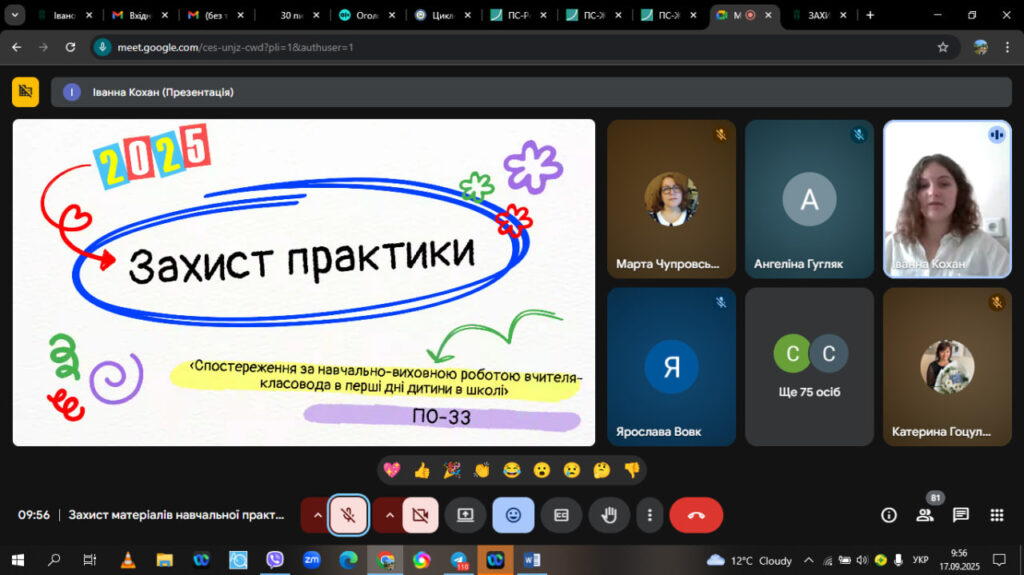Expand audio settings arrow beside microphone
This screenshot has height=575, width=1024.
click(x=317, y=515)
